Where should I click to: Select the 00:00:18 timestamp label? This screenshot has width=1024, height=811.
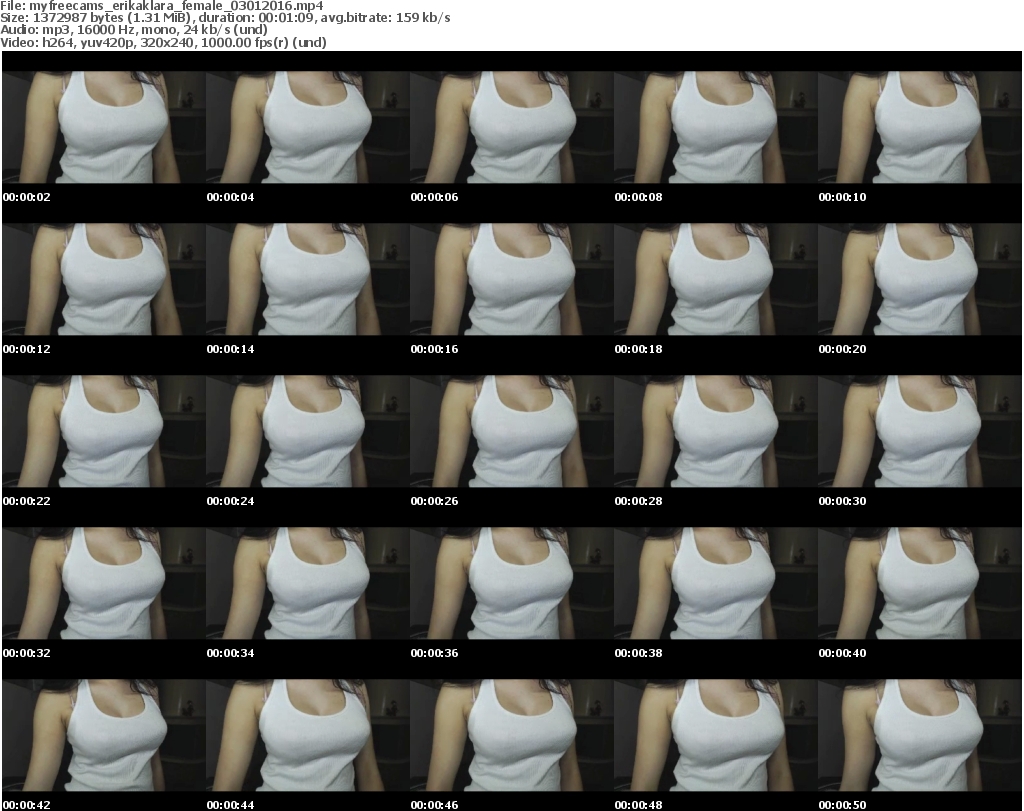pyautogui.click(x=638, y=349)
